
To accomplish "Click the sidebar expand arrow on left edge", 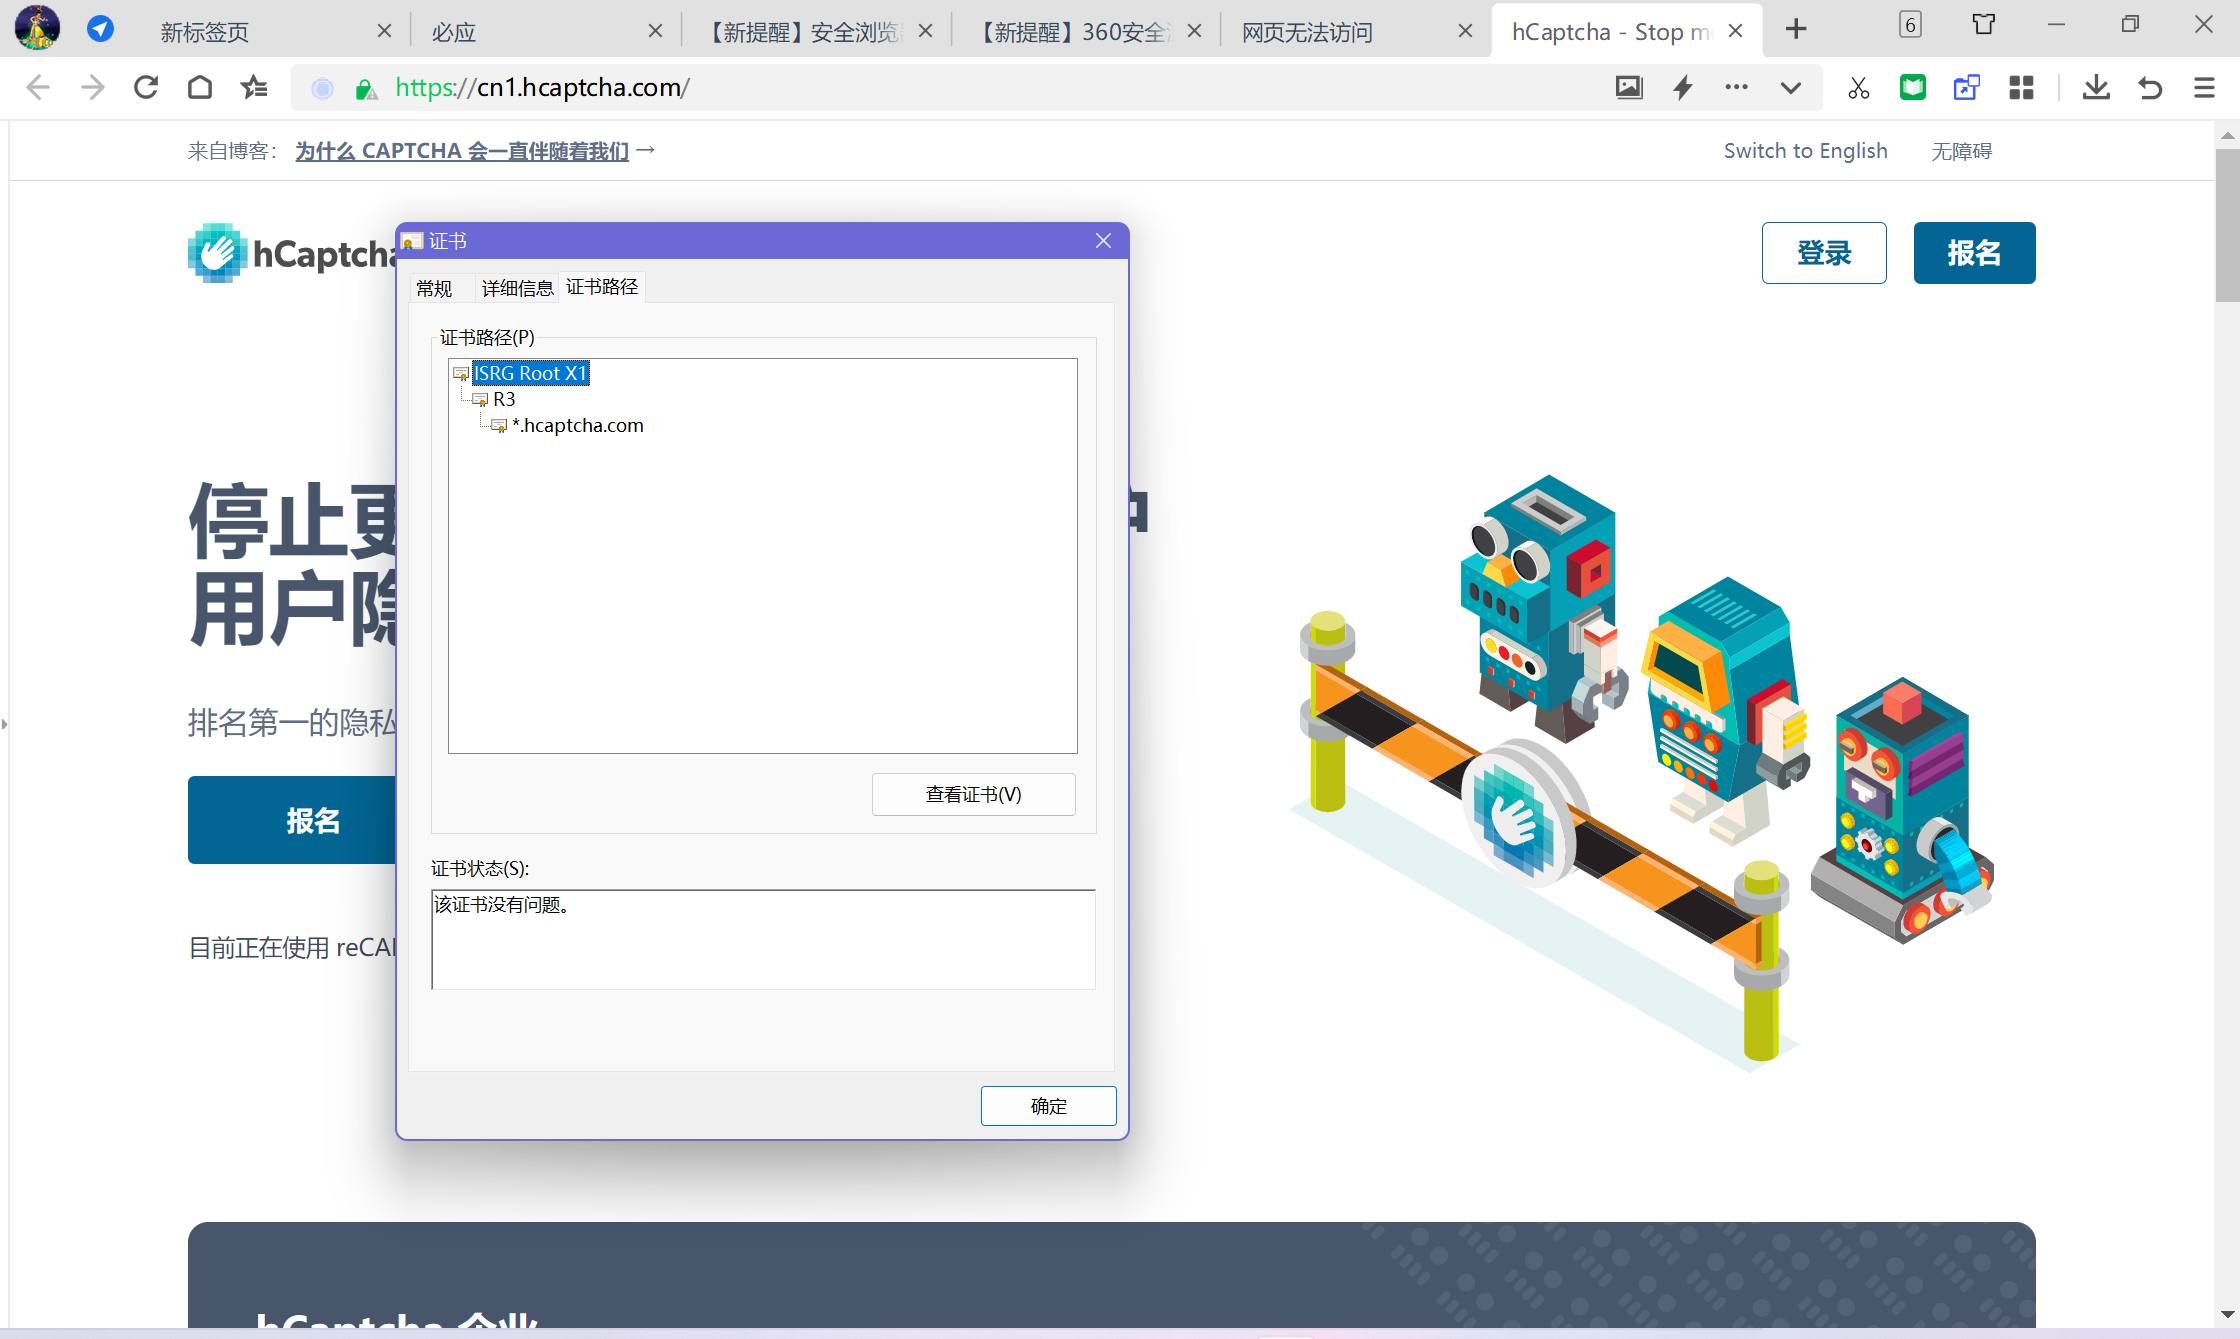I will point(4,724).
